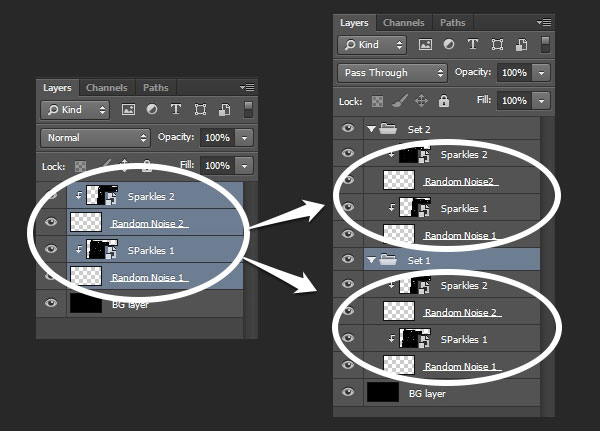
Task: Click pixel layer filter icon in right panel
Action: (x=425, y=45)
